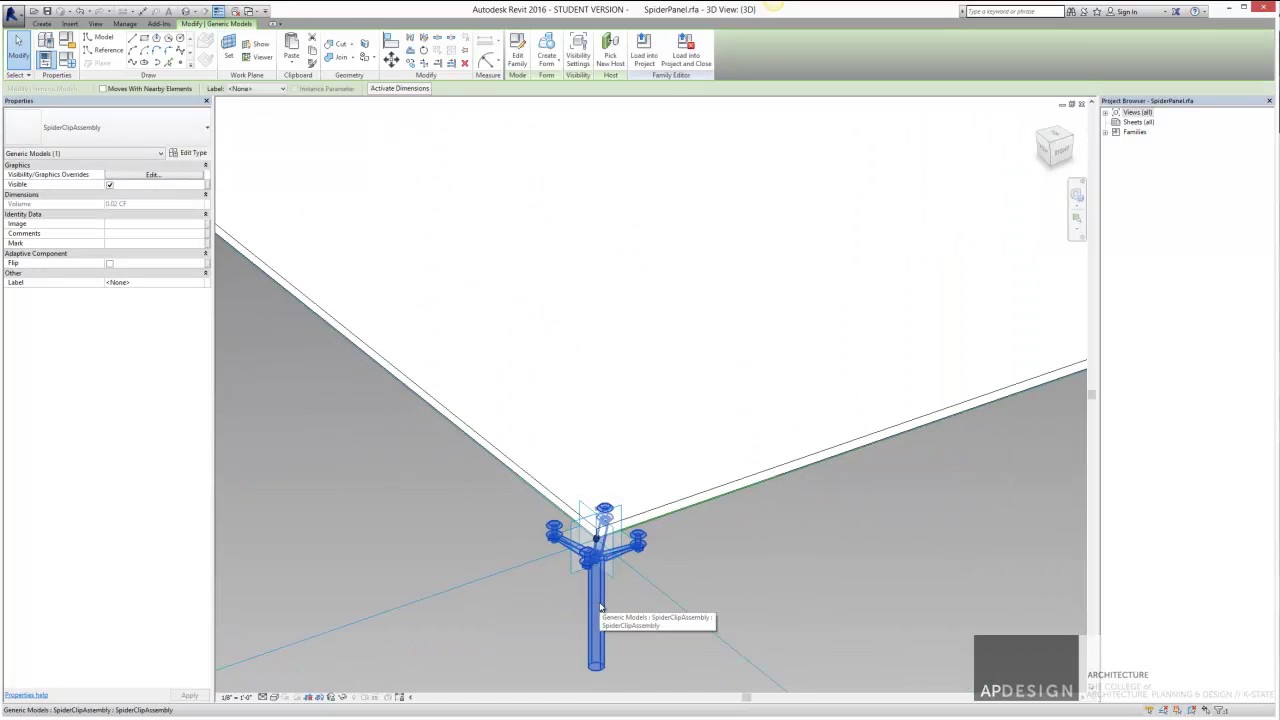This screenshot has width=1280, height=720.
Task: Click the Activate Dimensions button
Action: click(400, 89)
